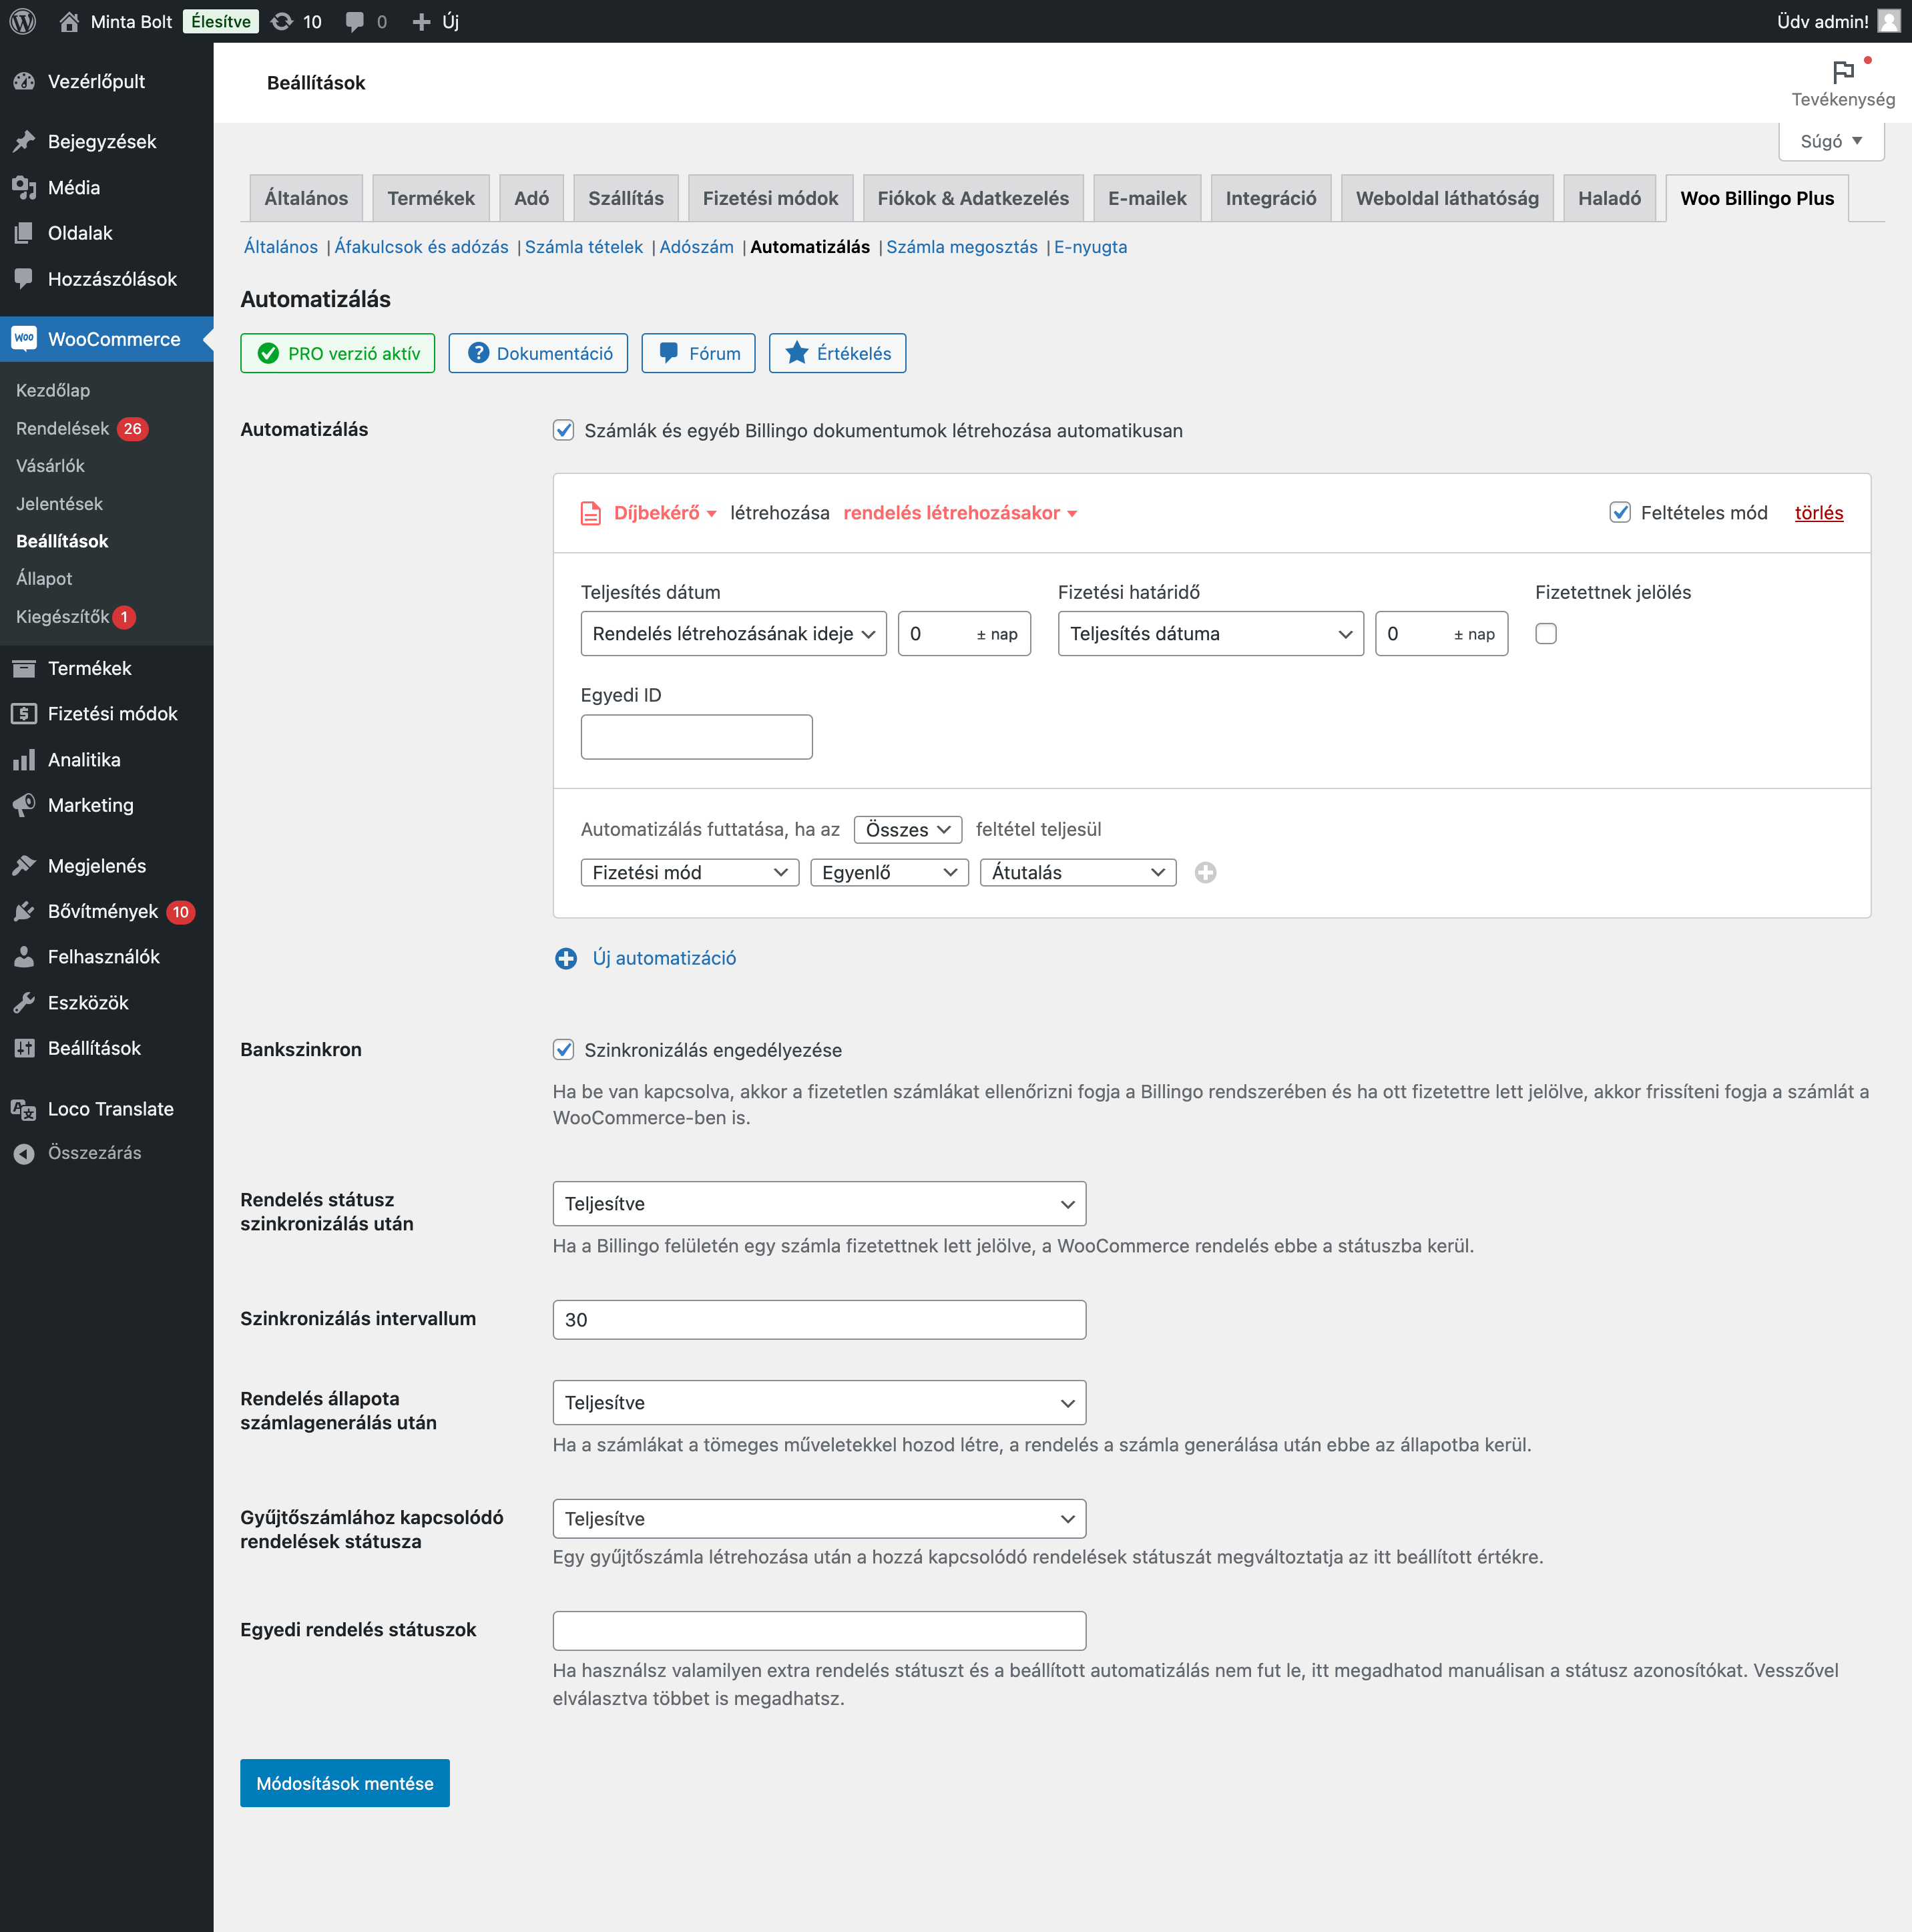This screenshot has width=1912, height=1932.
Task: Click the Oldalak pages icon
Action: click(x=24, y=233)
